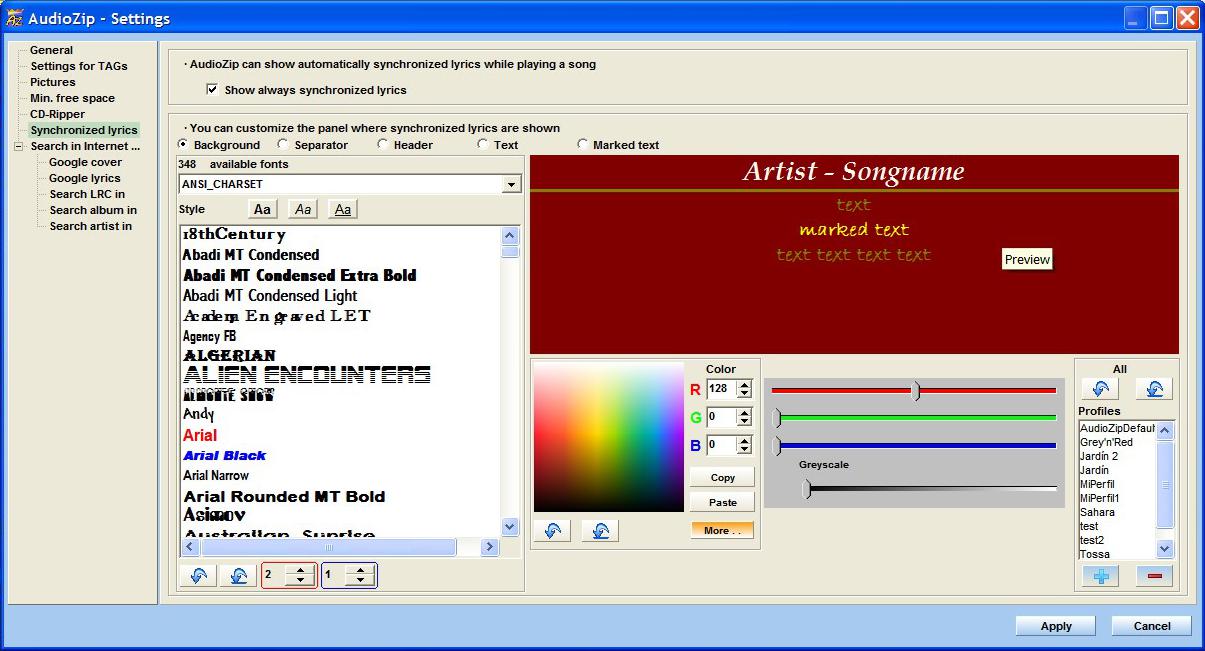Open the ANSI_CHARSET dropdown

coord(512,185)
